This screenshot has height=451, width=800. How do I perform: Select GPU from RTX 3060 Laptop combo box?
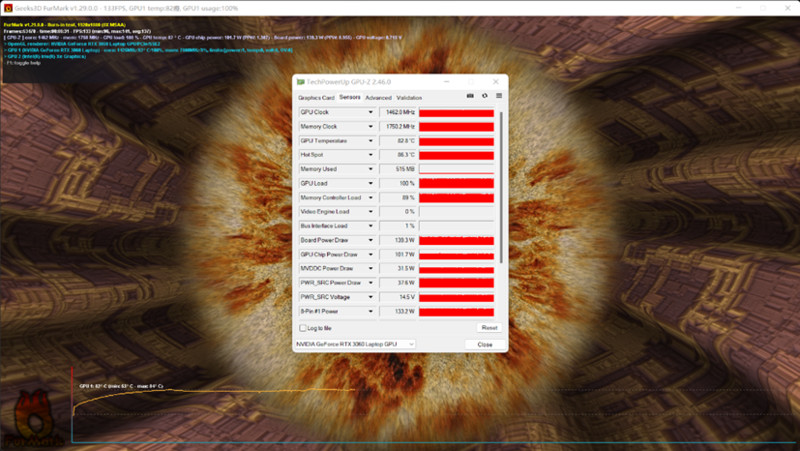pos(355,344)
